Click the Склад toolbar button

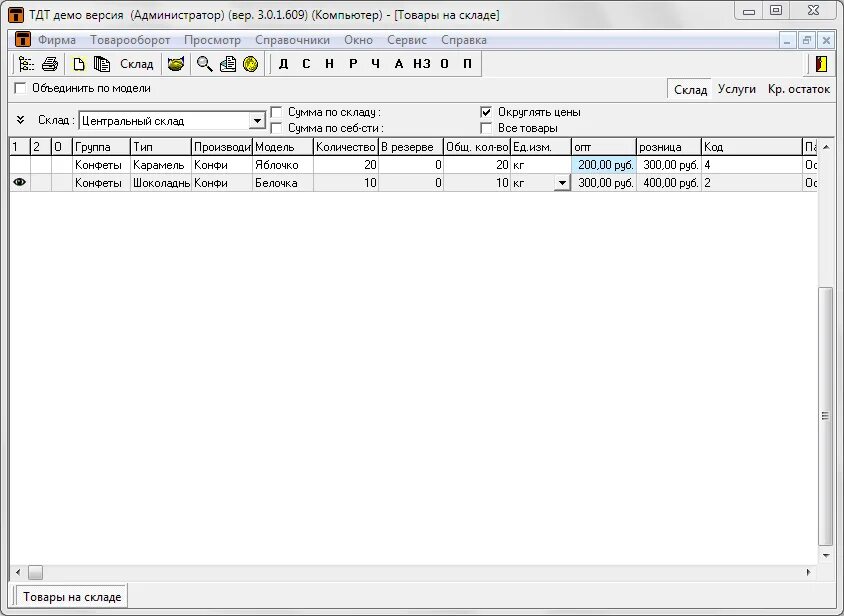tap(137, 64)
